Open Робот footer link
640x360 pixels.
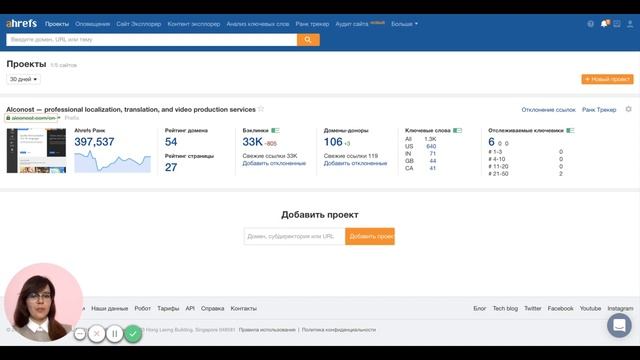point(142,309)
